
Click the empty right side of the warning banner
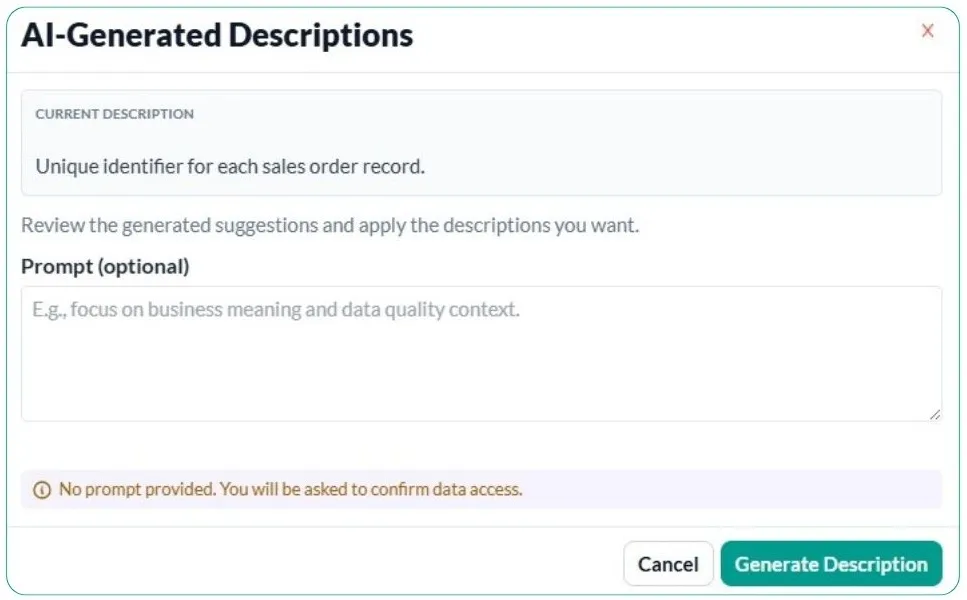click(x=750, y=490)
